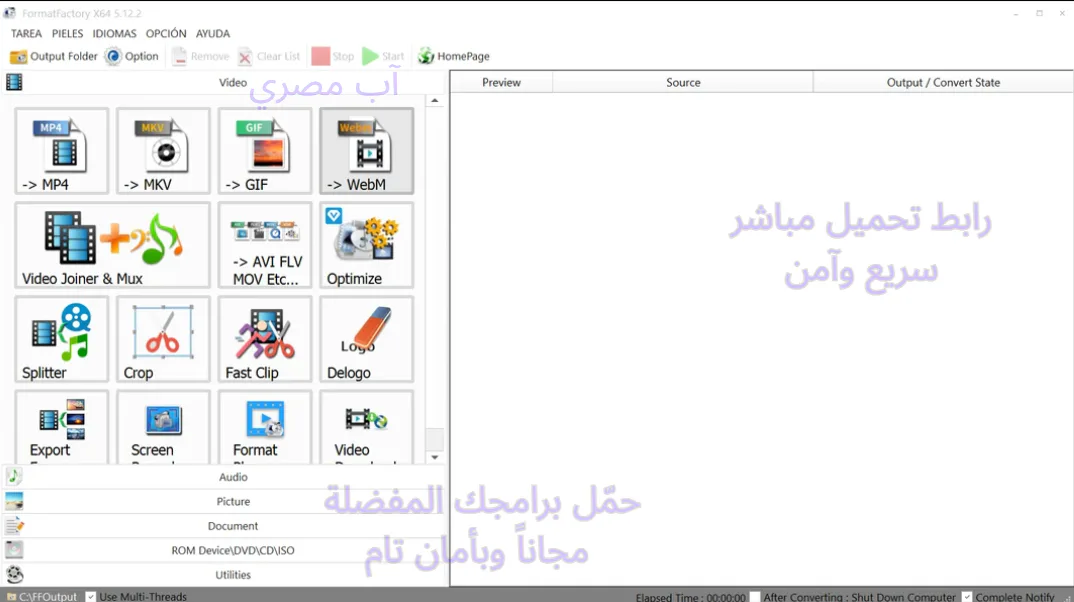1074x602 pixels.
Task: Click the green Start button
Action: (383, 56)
